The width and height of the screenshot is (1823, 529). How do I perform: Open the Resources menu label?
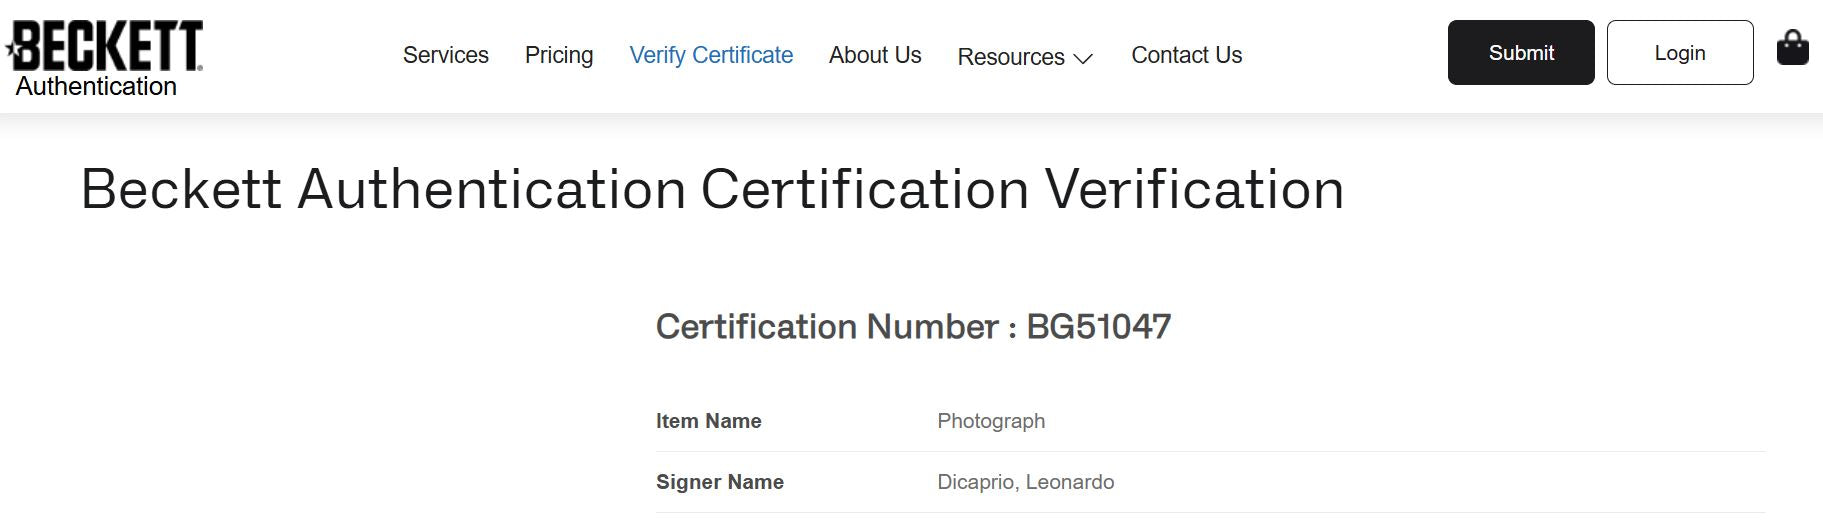[x=1011, y=57]
